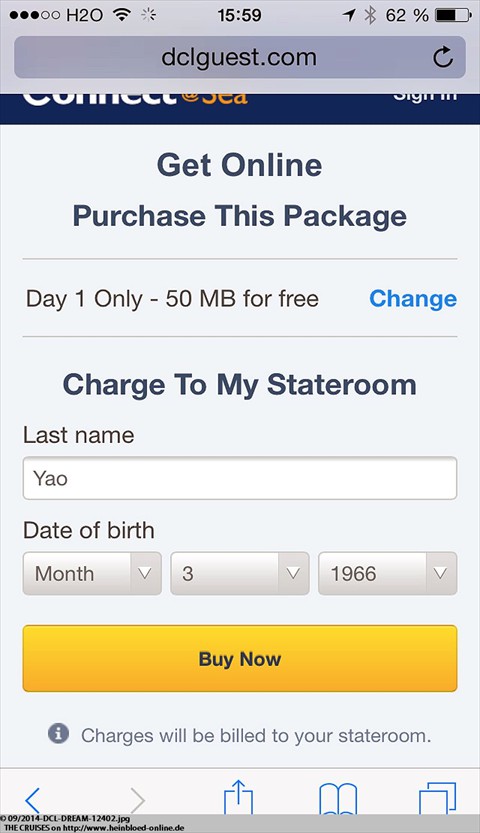Tap the Safari back arrow
480x833 pixels.
point(32,801)
